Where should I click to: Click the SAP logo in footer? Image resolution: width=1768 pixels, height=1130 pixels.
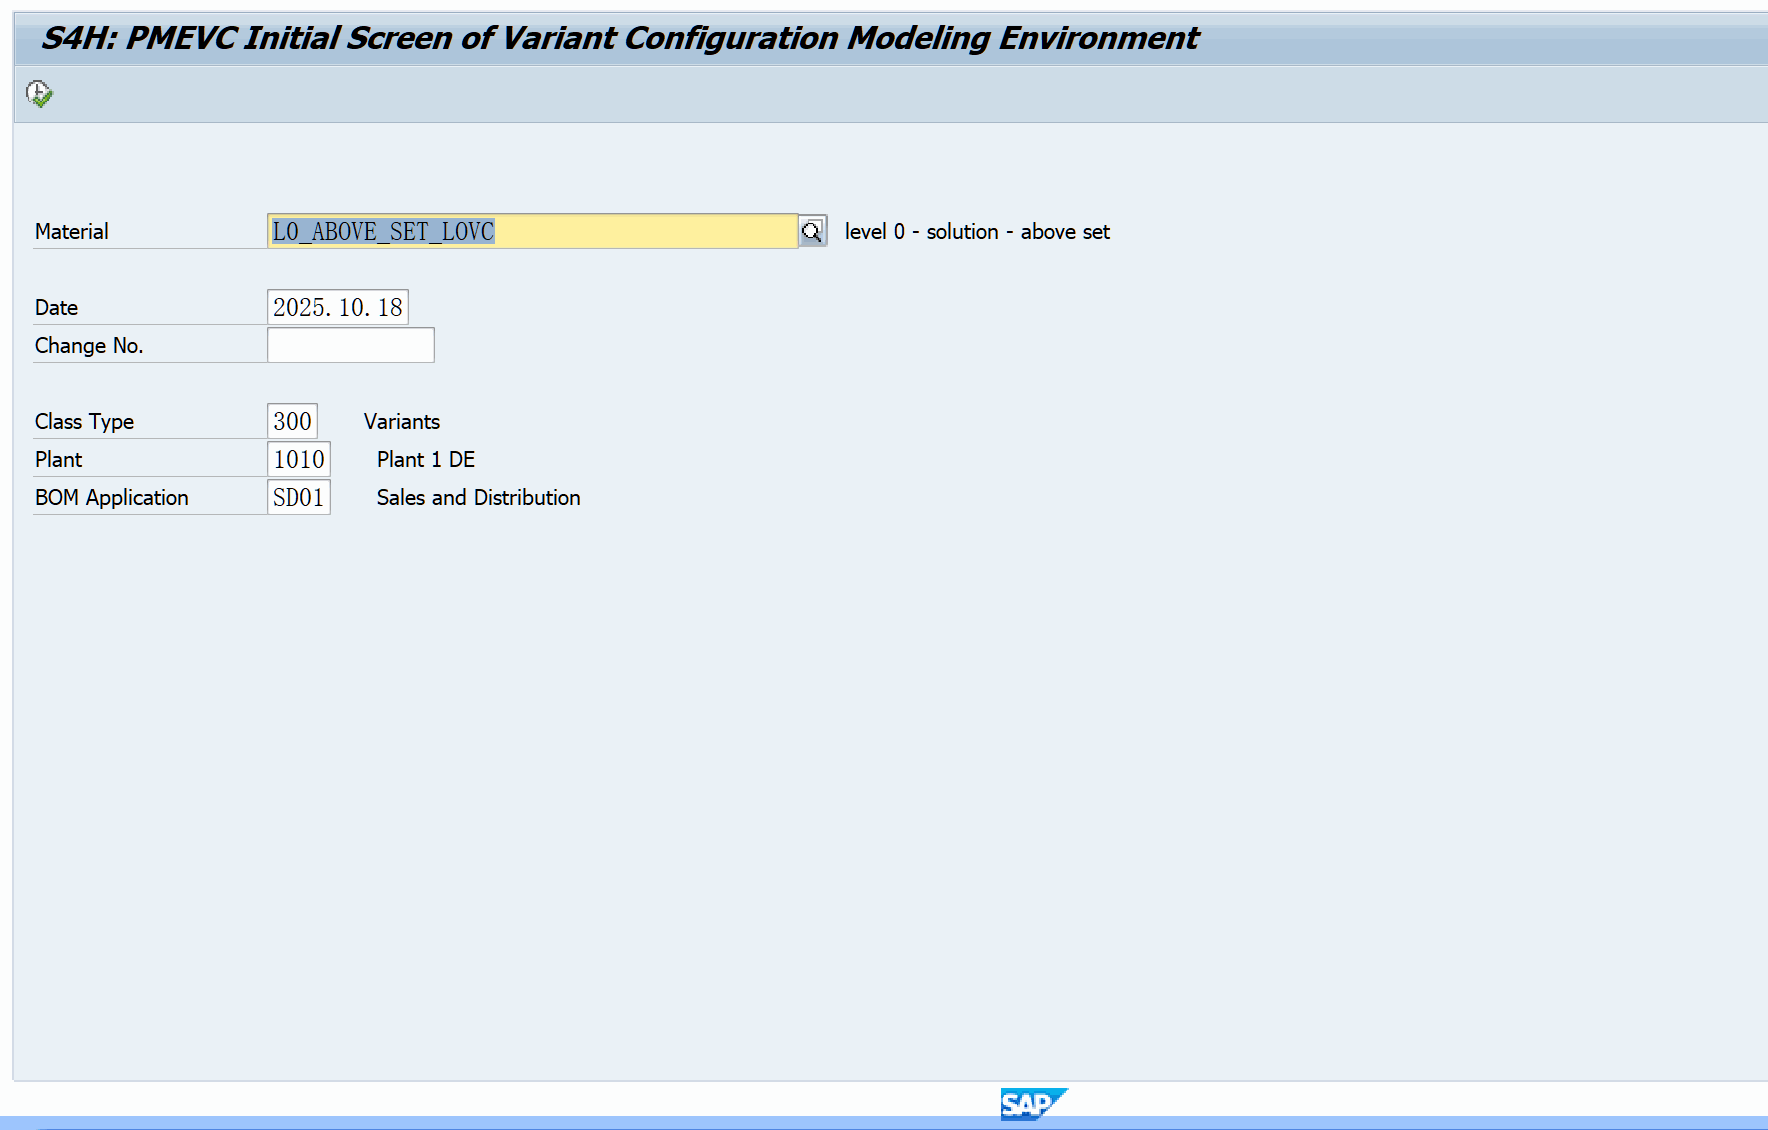tap(1034, 1104)
